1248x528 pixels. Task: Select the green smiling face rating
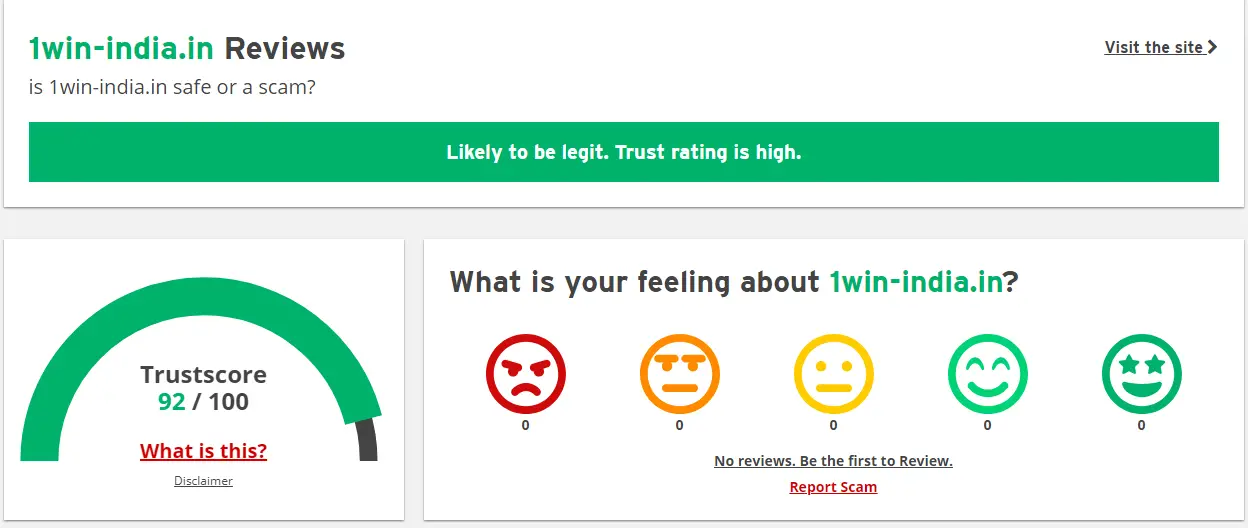(988, 374)
